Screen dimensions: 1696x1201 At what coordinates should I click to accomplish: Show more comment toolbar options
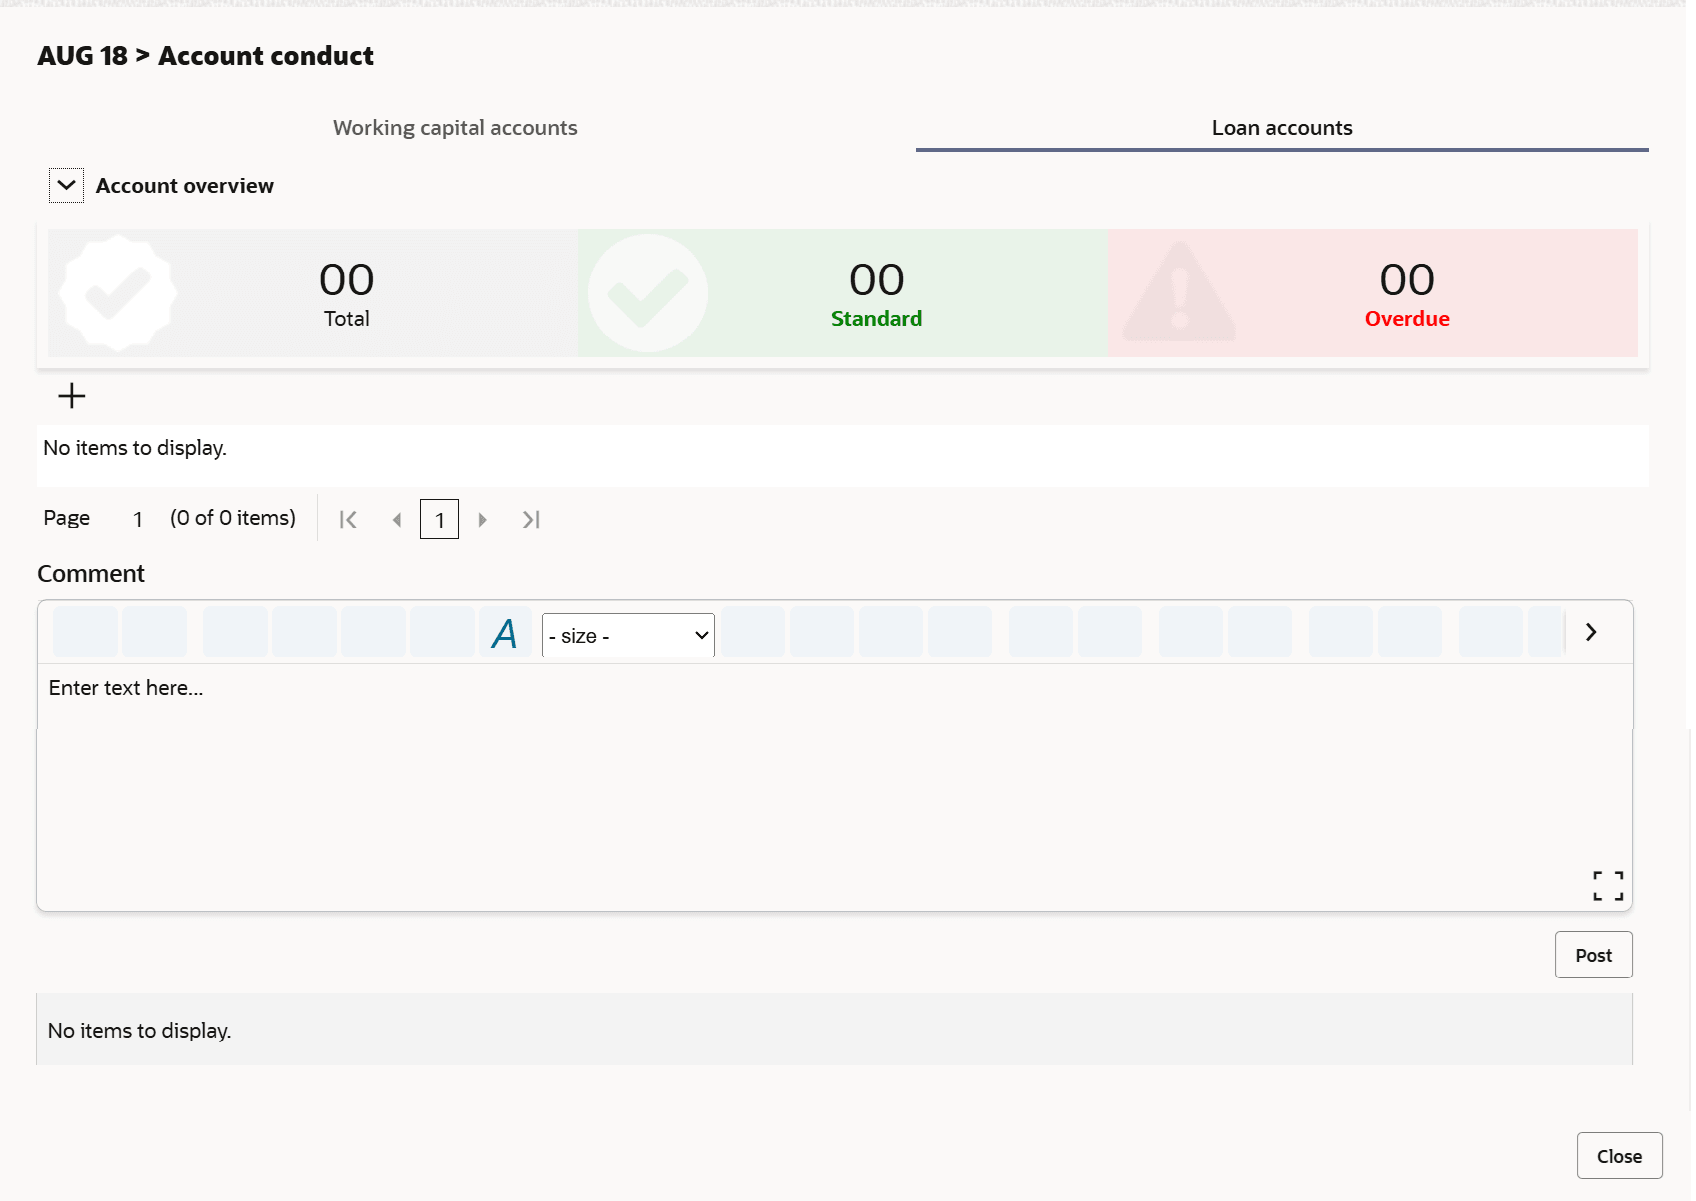pyautogui.click(x=1591, y=632)
